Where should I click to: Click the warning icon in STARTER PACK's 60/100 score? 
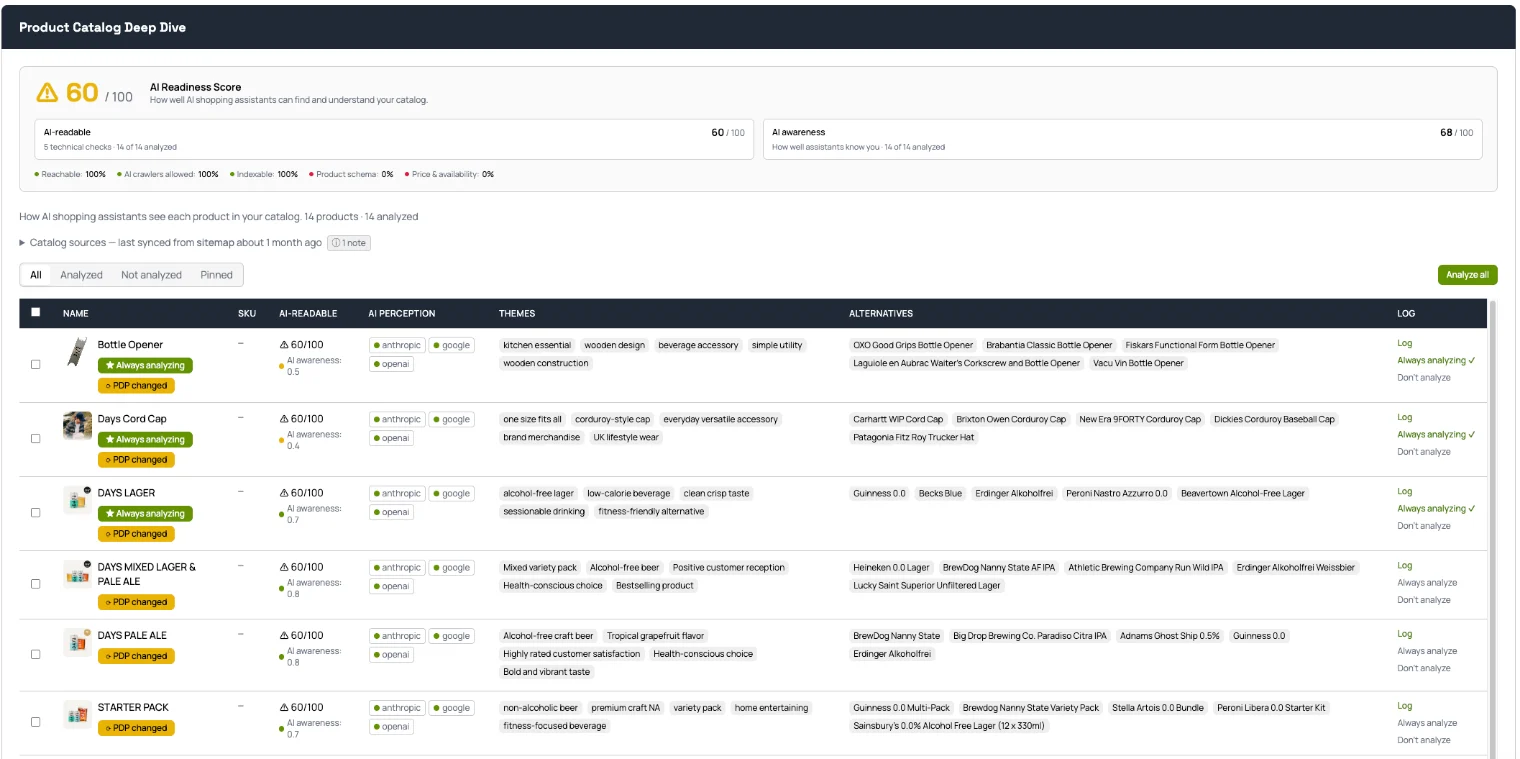[x=284, y=707]
